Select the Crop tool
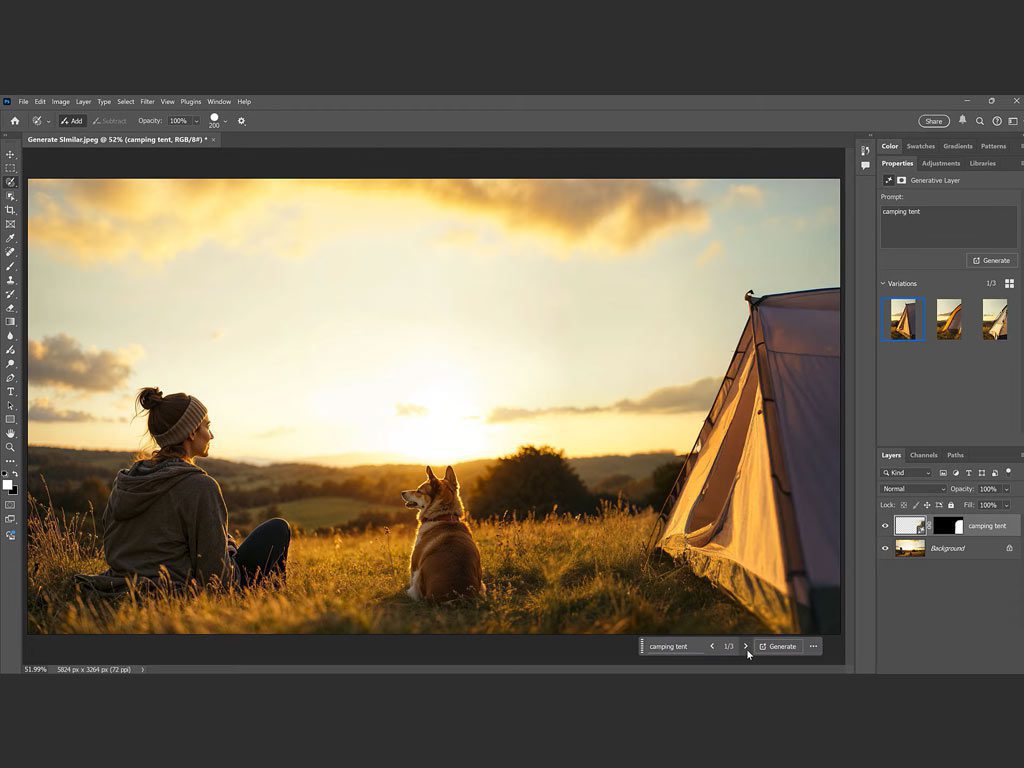The height and width of the screenshot is (768, 1024). click(11, 210)
